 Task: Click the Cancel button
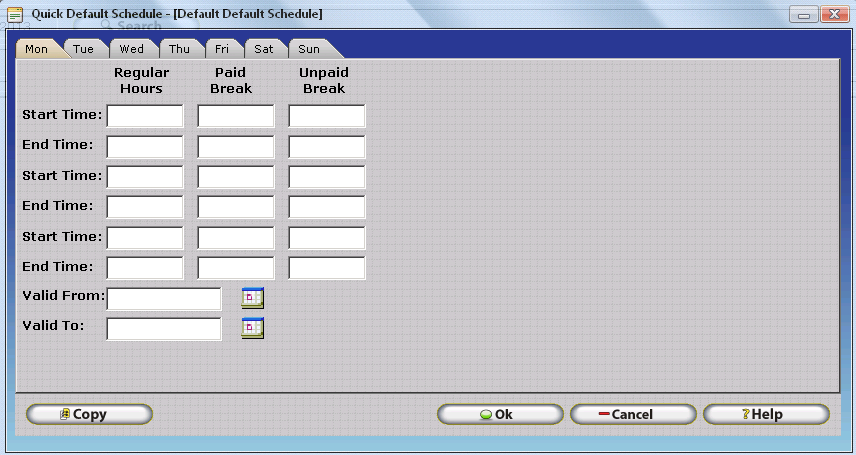click(x=633, y=414)
